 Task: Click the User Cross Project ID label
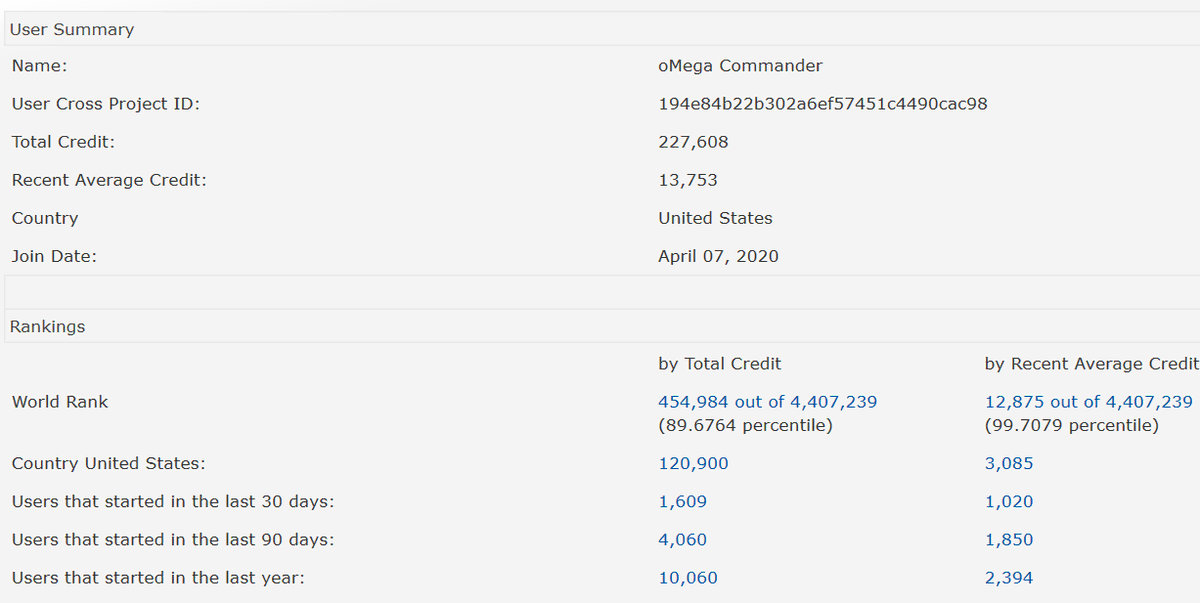click(106, 104)
